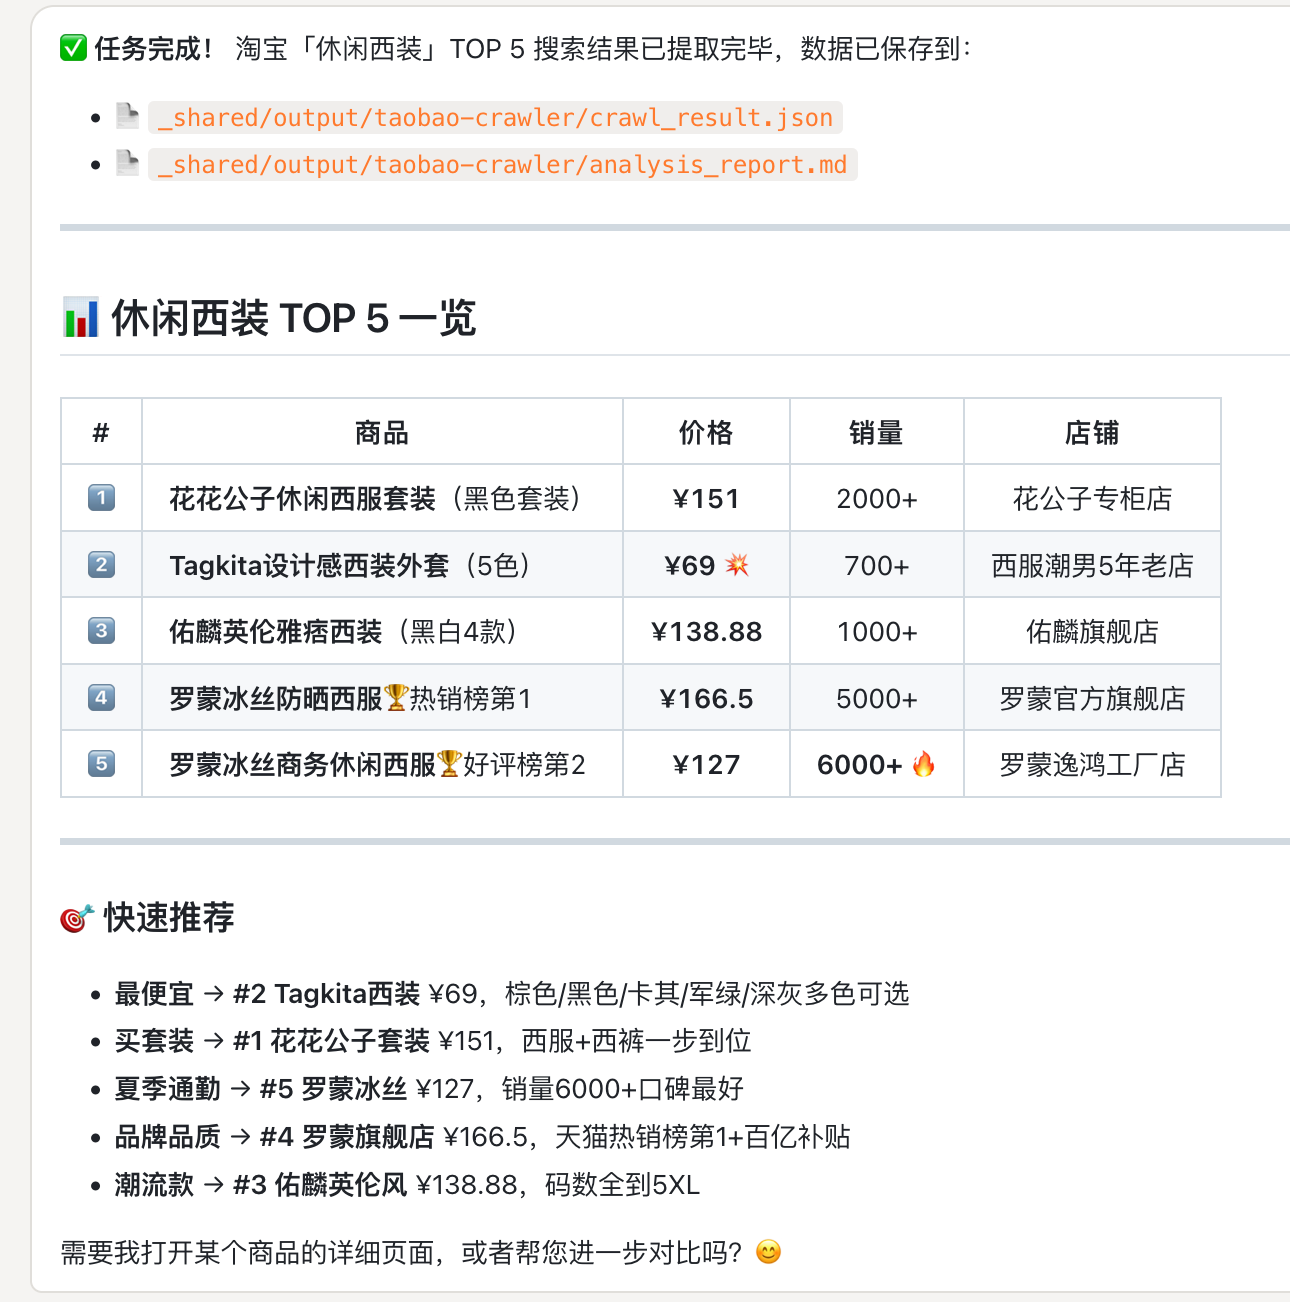Click the 潮流款 recommendation line

pos(407,1184)
